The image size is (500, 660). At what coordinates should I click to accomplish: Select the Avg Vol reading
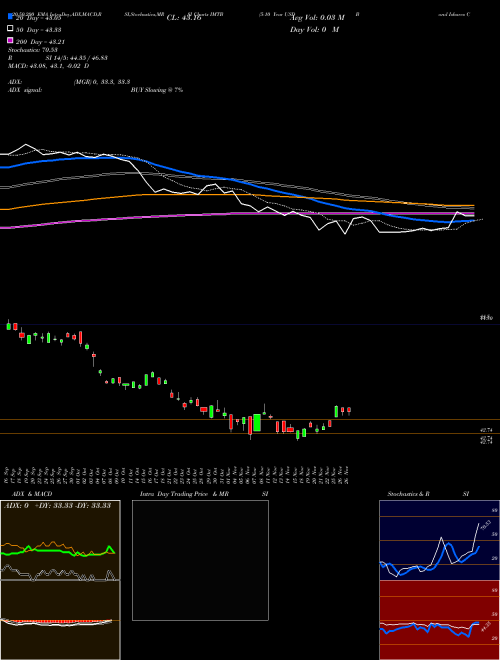(317, 18)
